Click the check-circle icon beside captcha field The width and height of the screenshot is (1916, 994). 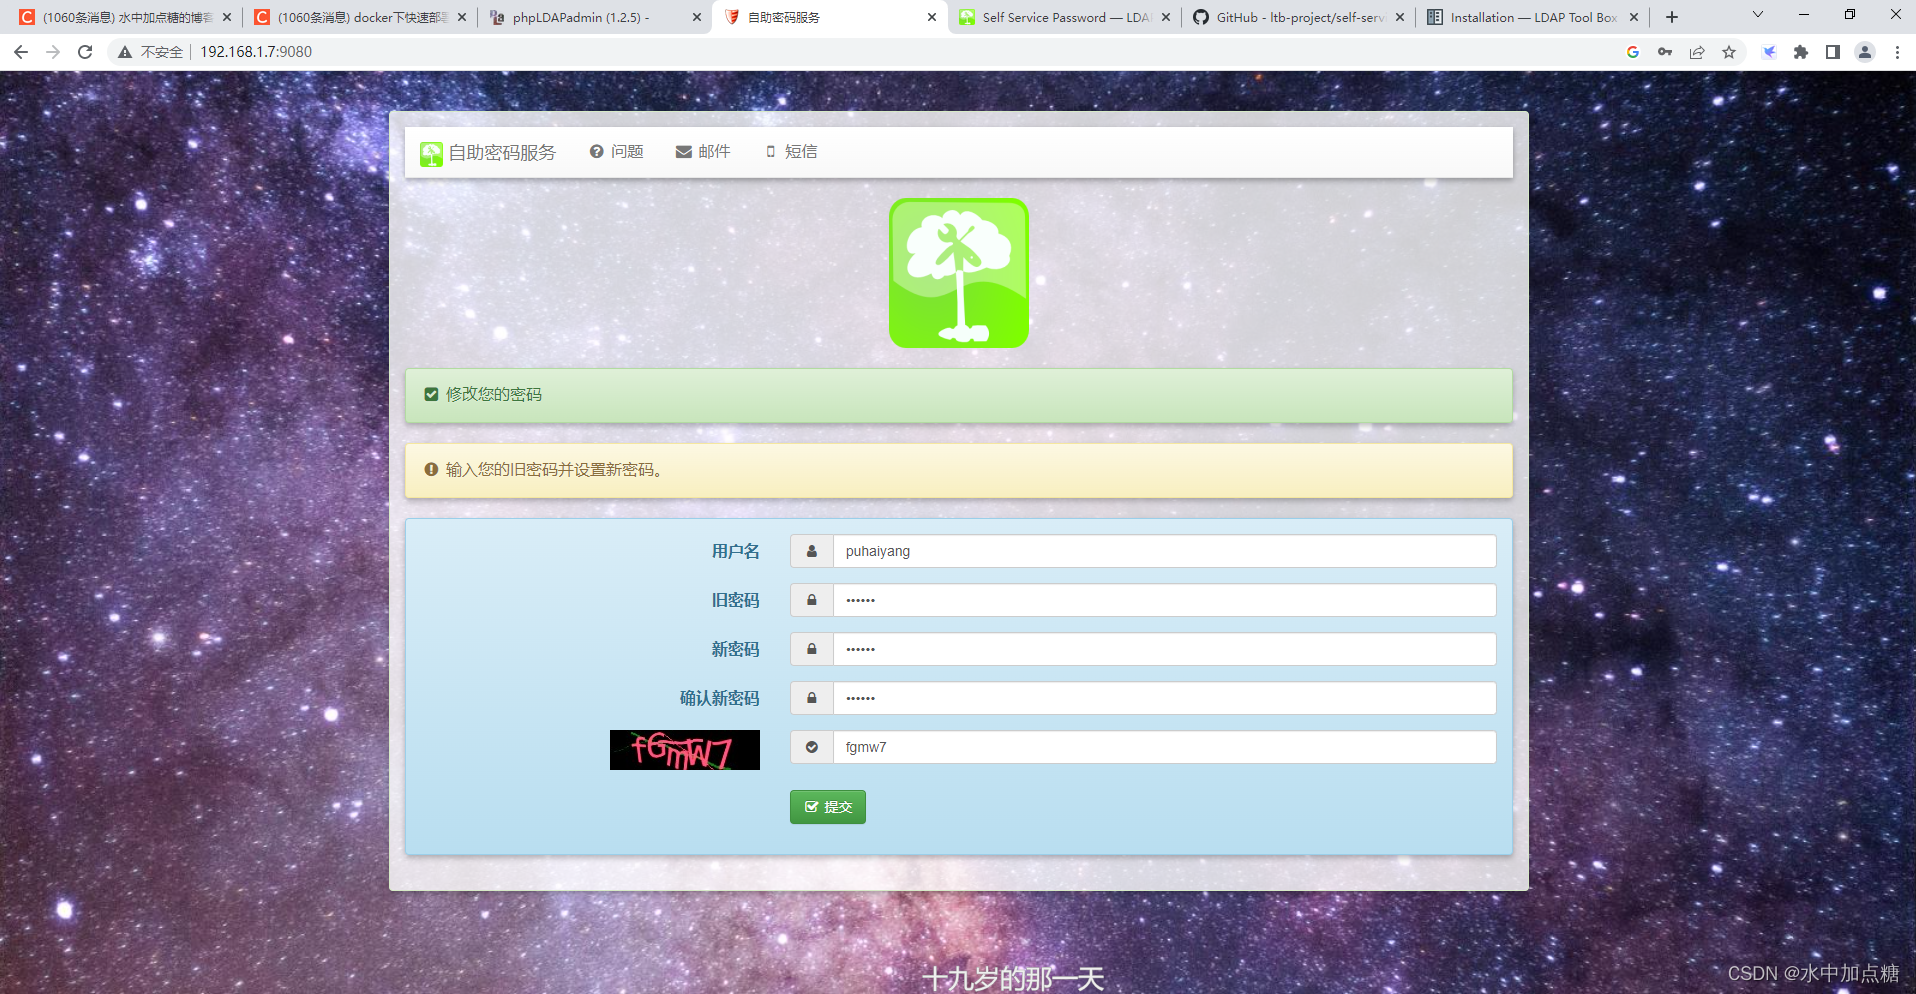tap(812, 747)
